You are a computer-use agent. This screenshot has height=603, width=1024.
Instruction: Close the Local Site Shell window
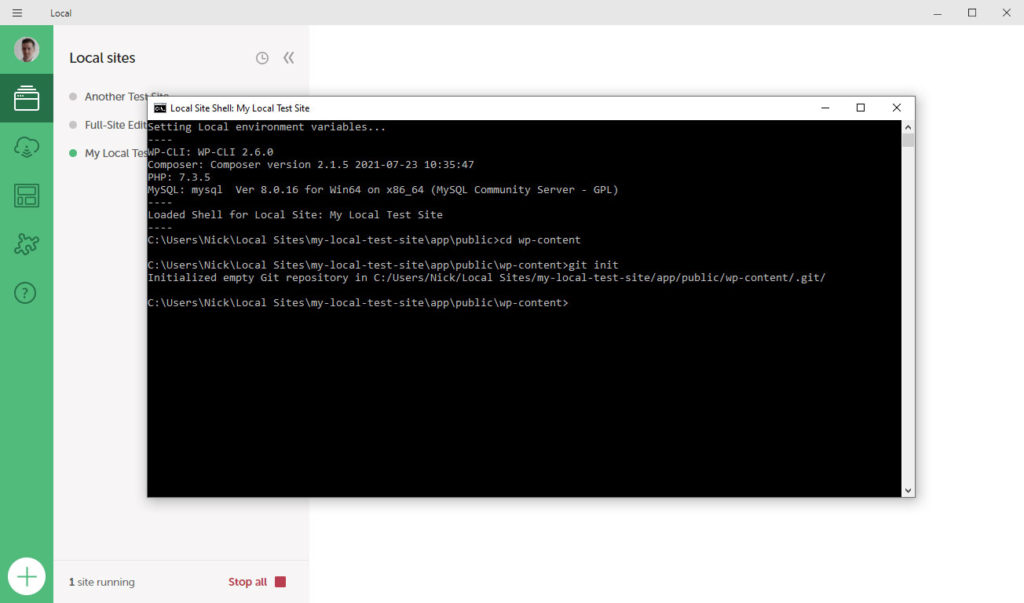tap(897, 108)
